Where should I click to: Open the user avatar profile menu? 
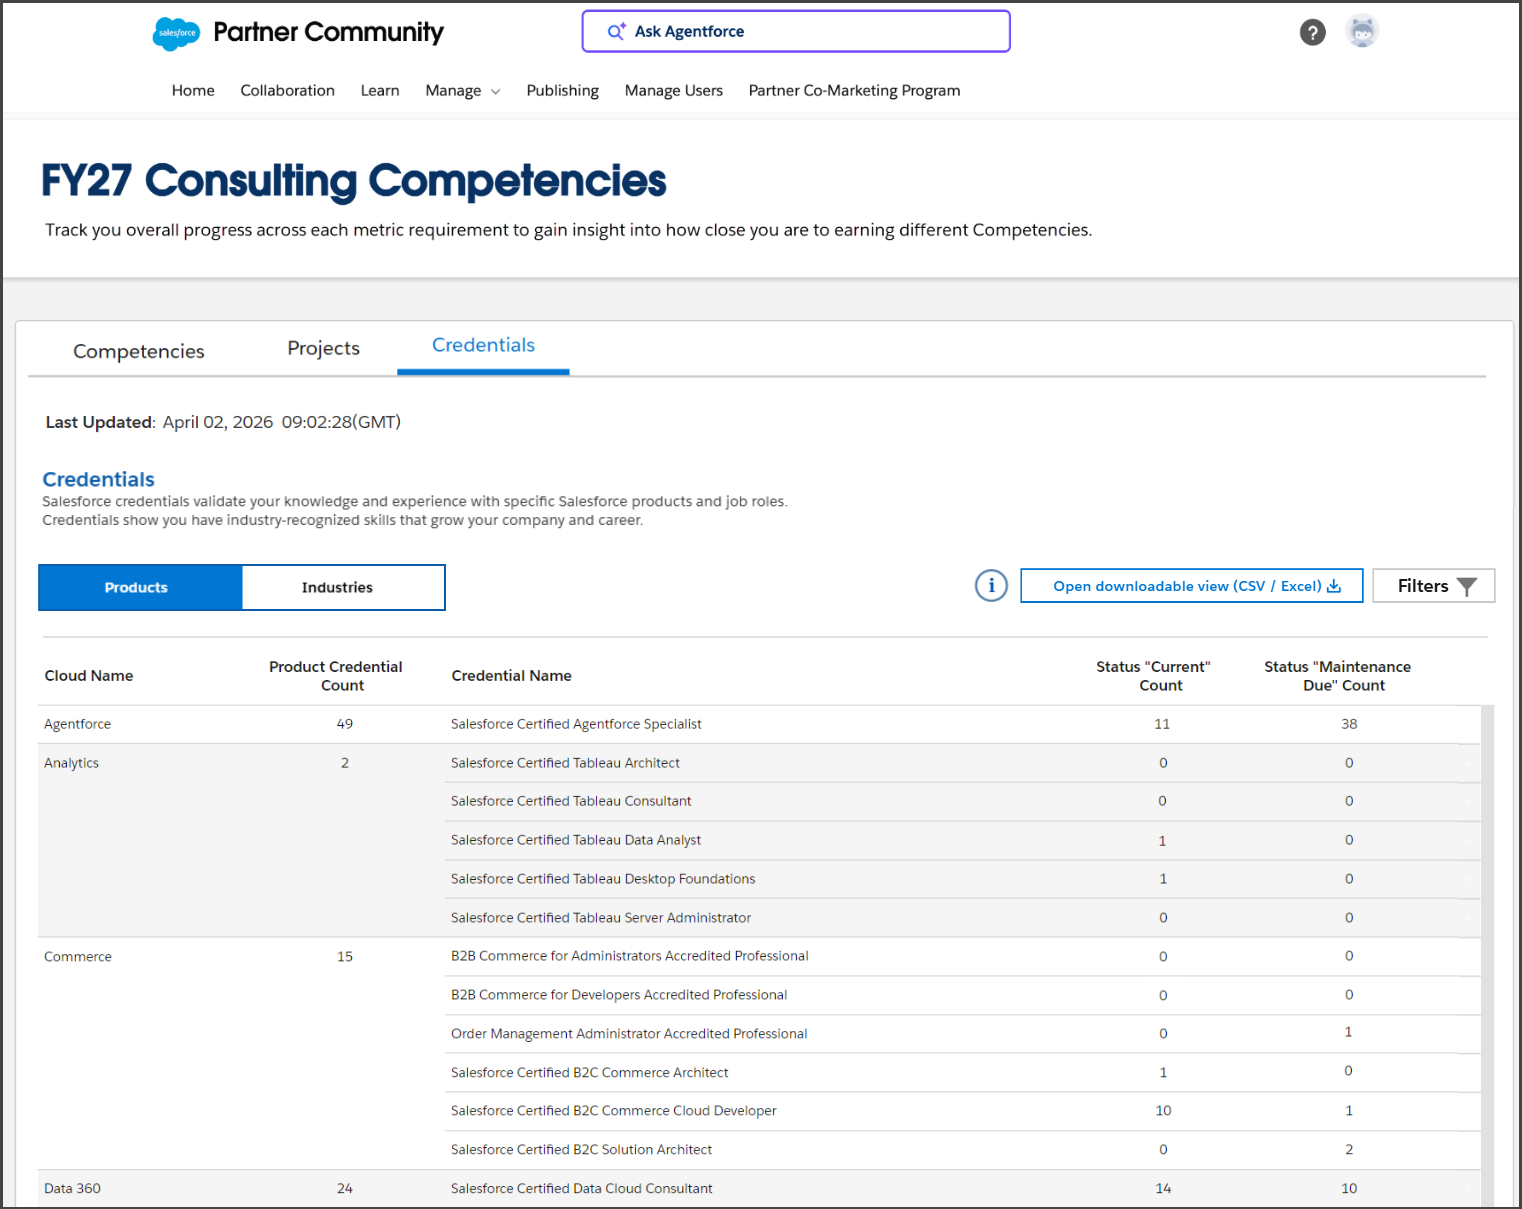click(x=1361, y=31)
